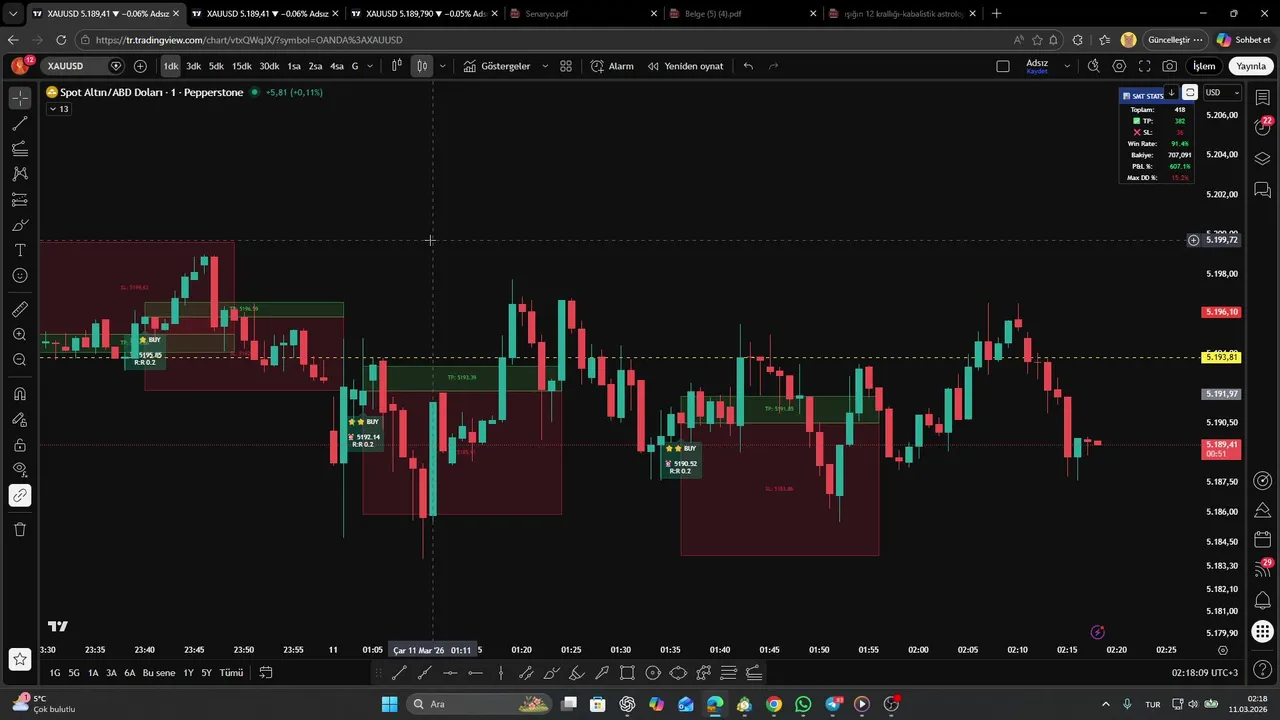
Task: Select the Tümü date range
Action: pos(231,673)
